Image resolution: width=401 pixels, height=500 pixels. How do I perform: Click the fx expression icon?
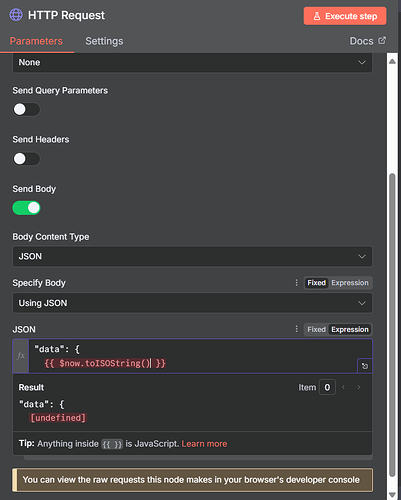[x=21, y=356]
